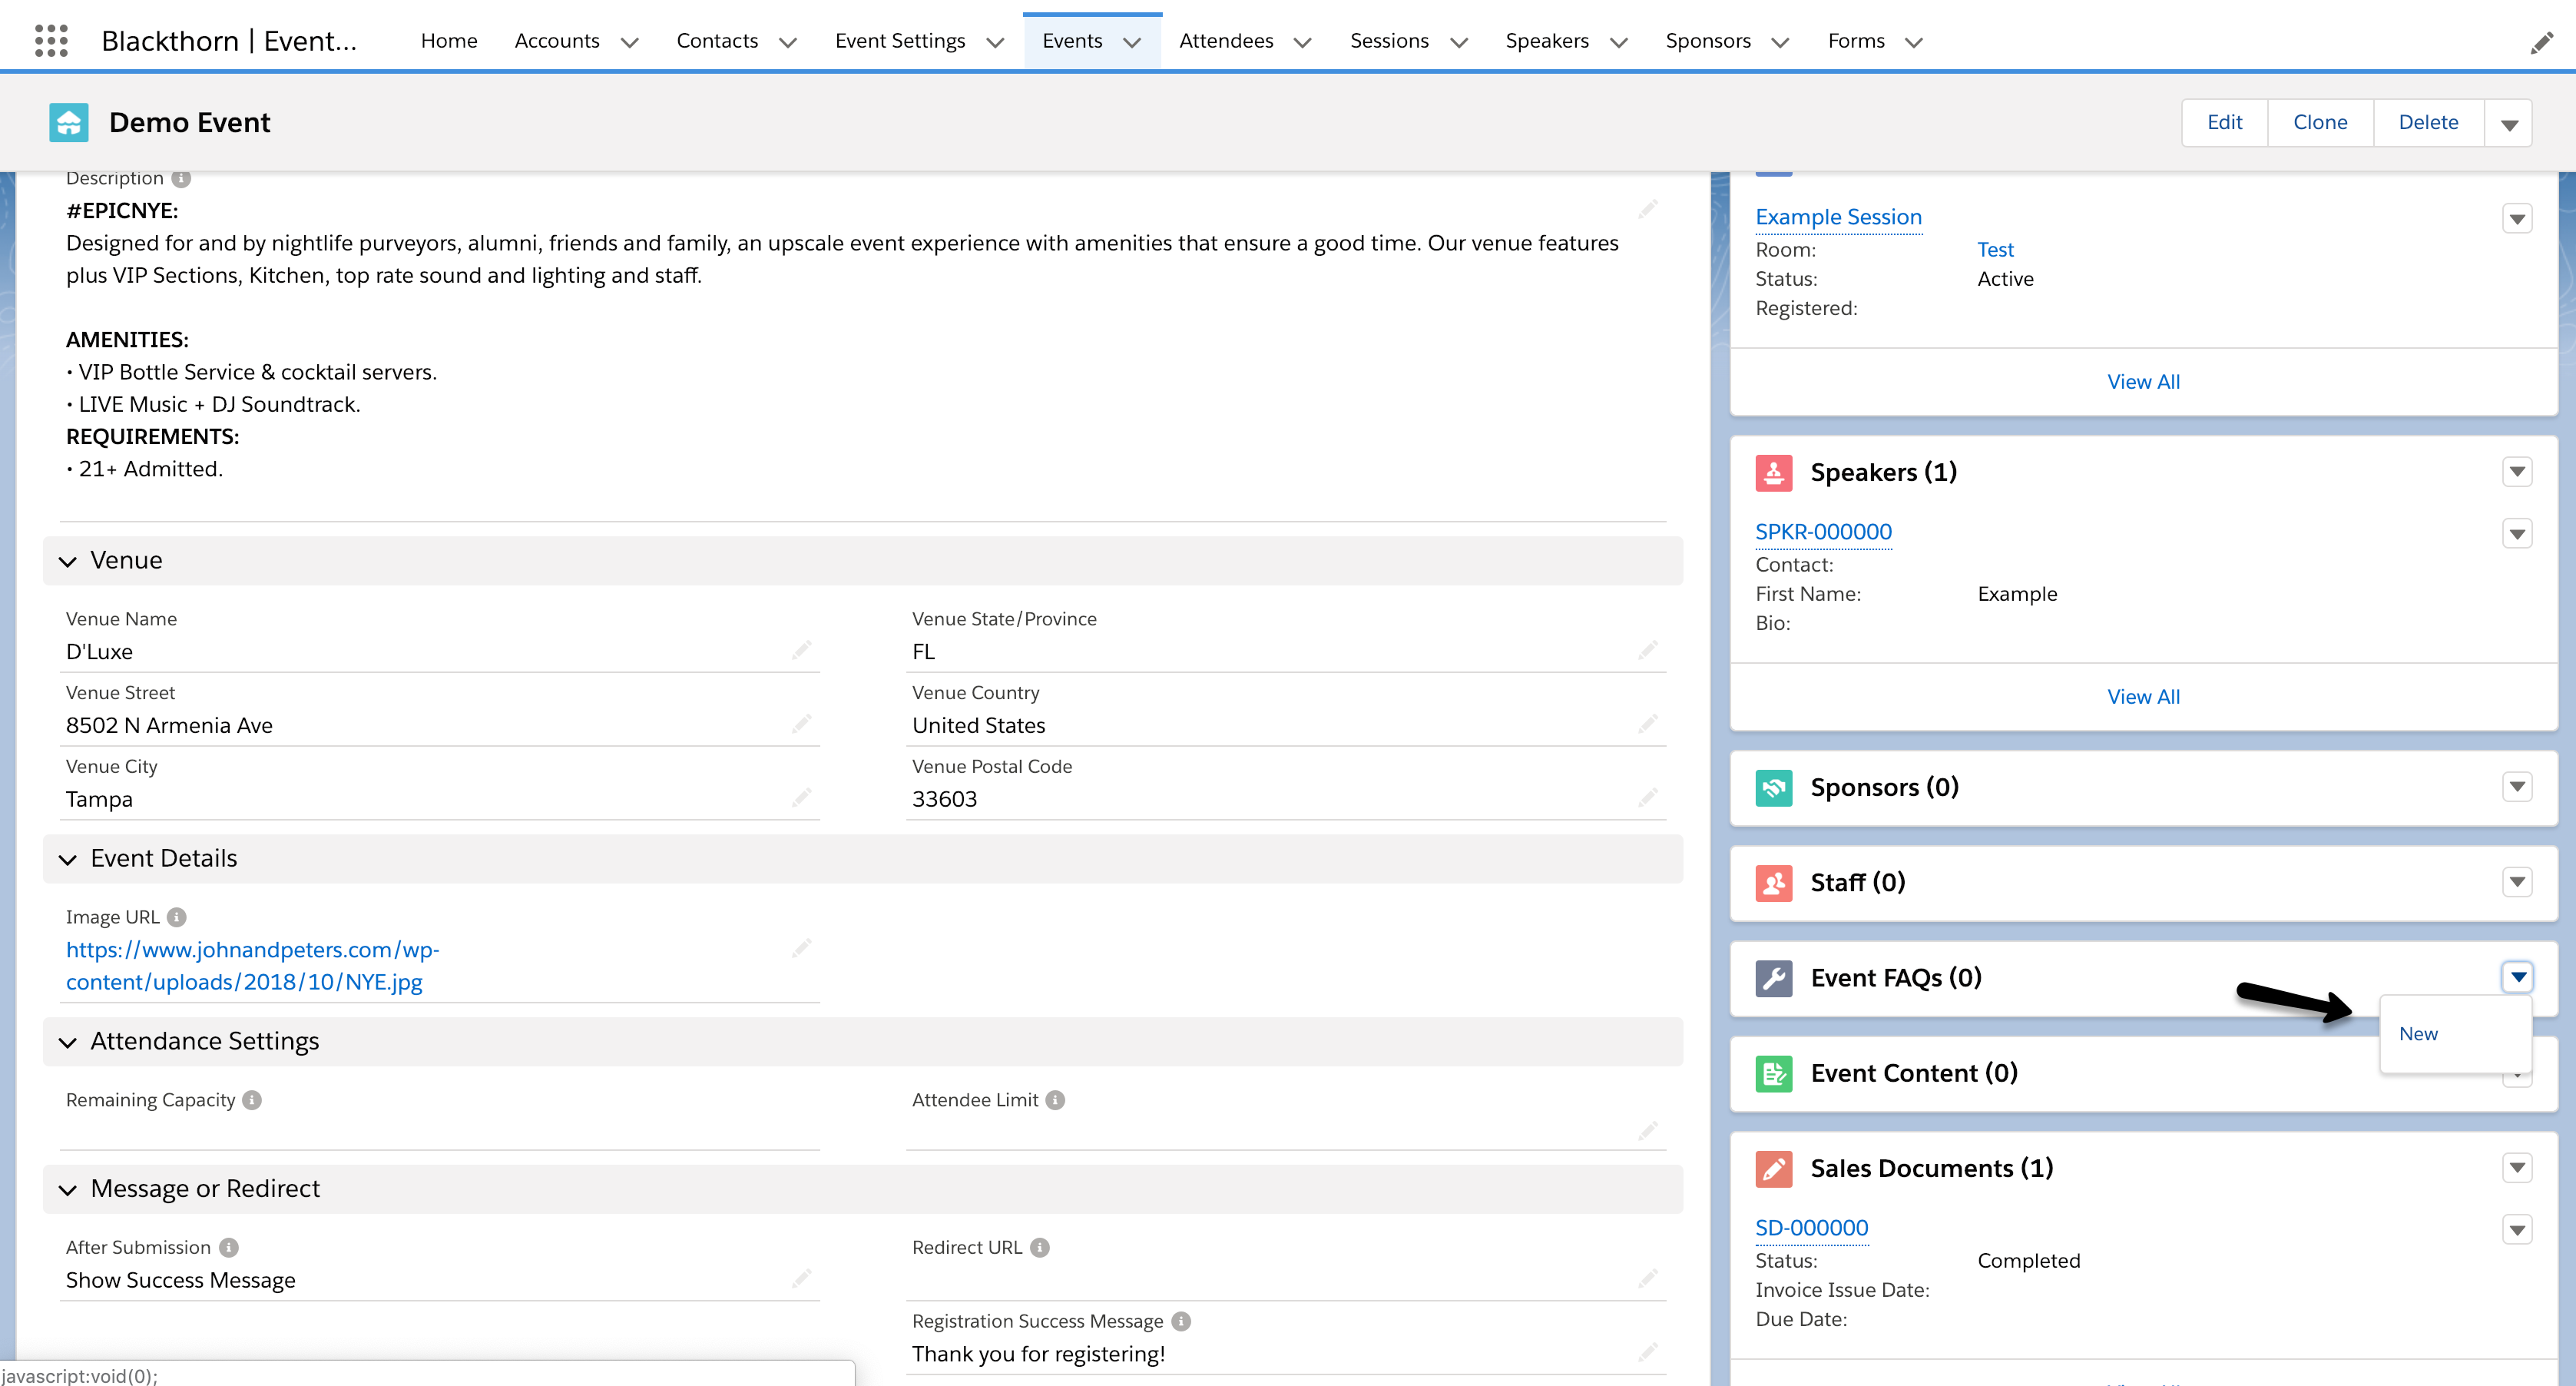Click the Sales Documents related list icon

click(x=1773, y=1169)
